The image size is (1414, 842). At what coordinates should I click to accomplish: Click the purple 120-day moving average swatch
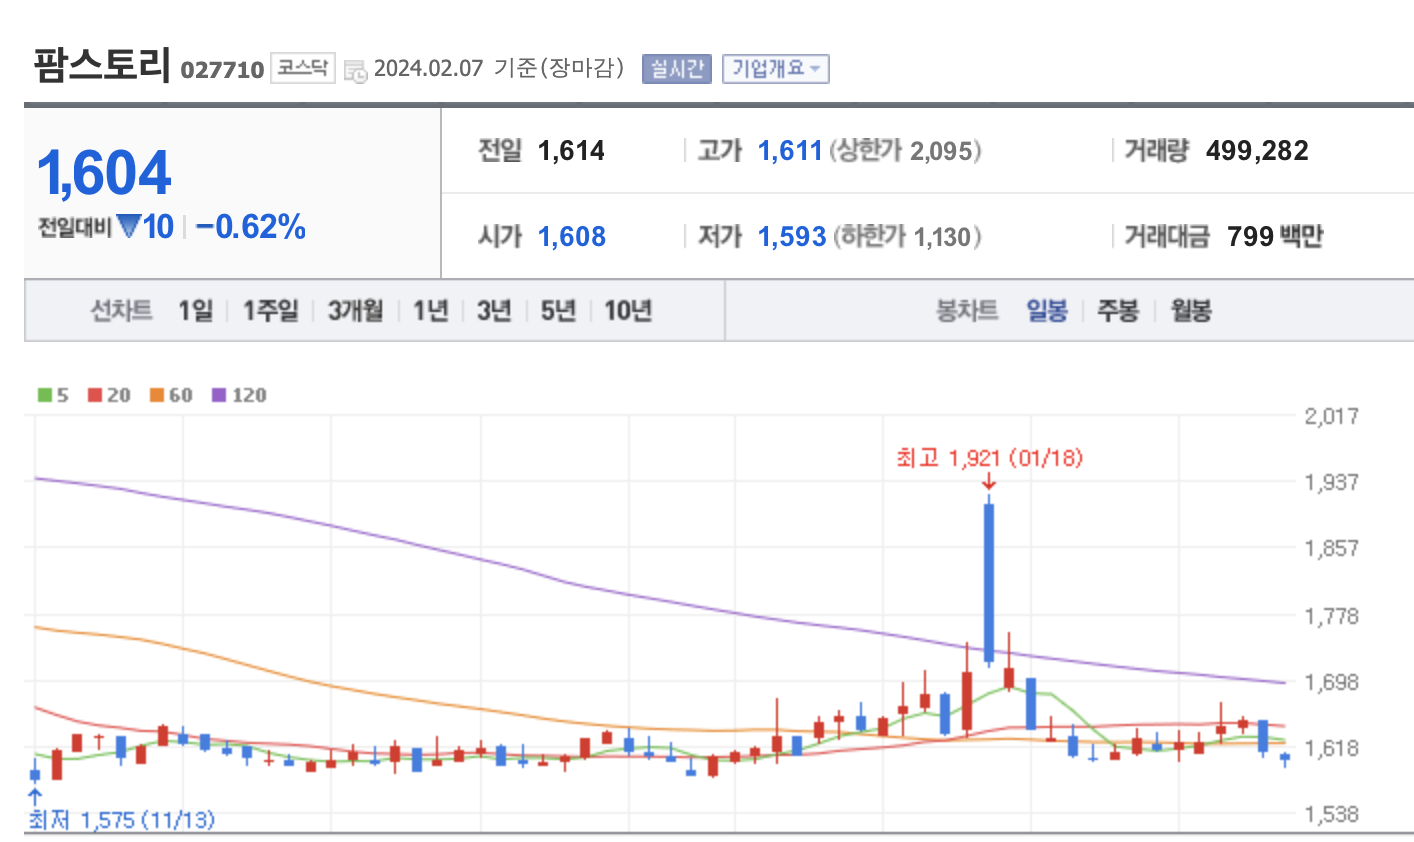tap(219, 395)
